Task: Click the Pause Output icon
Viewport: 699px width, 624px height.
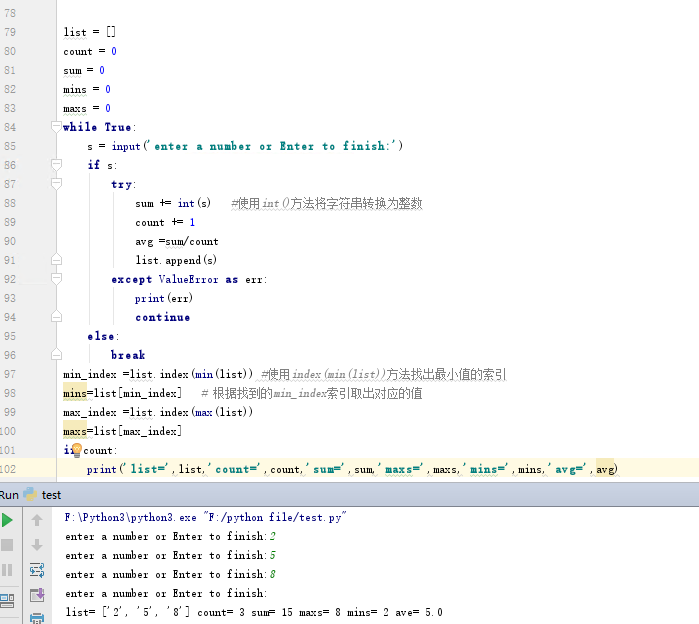Action: coord(7,570)
